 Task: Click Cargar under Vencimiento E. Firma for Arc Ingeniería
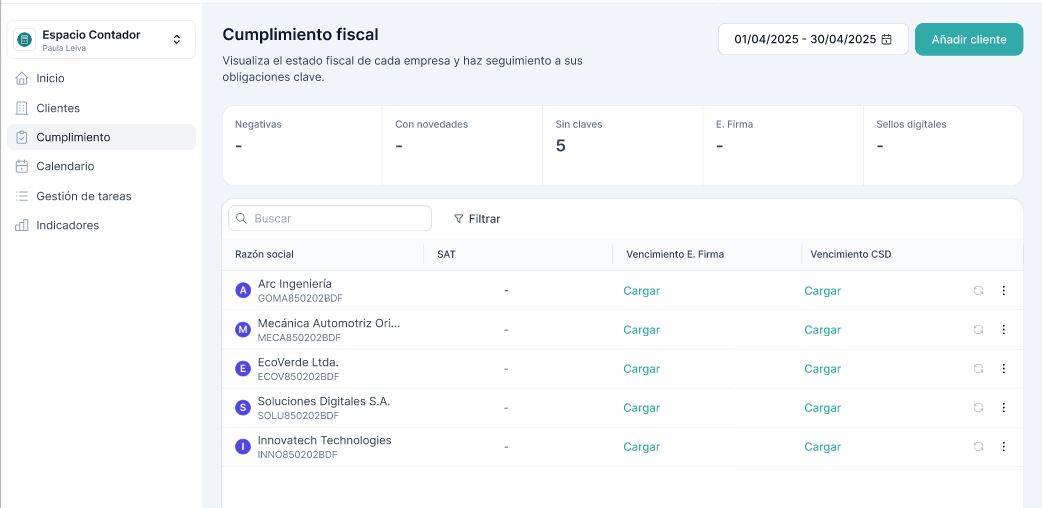641,291
